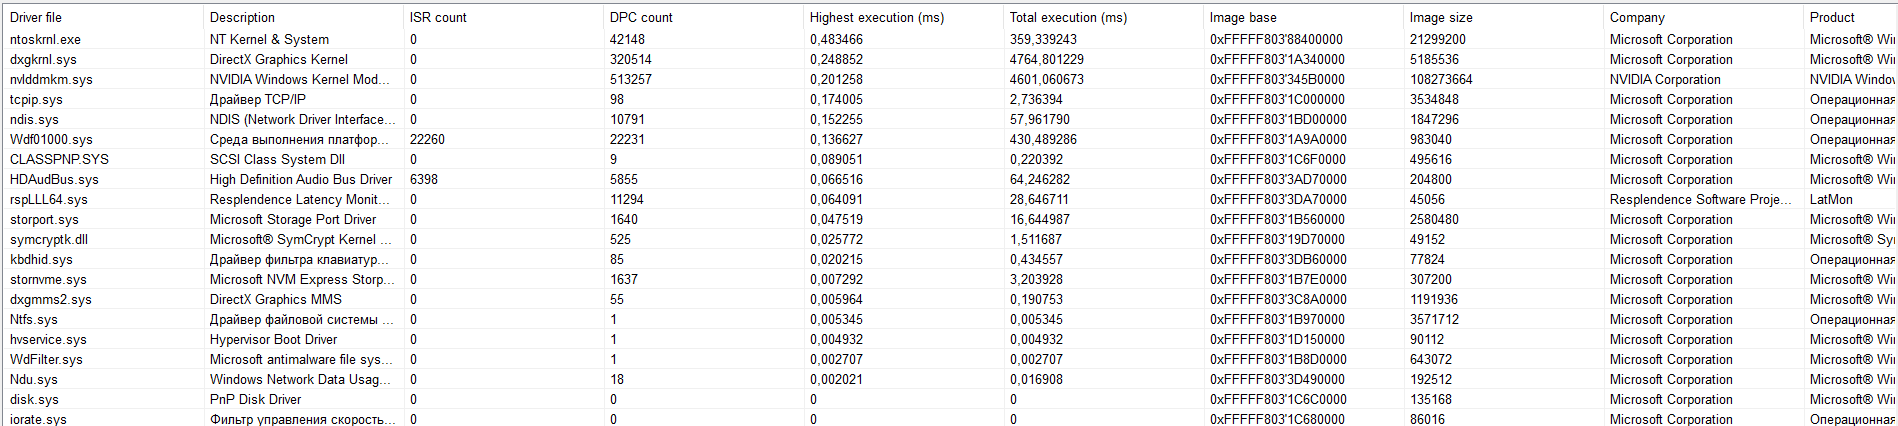Select the storport.sys row
1898x426 pixels.
tap(44, 219)
